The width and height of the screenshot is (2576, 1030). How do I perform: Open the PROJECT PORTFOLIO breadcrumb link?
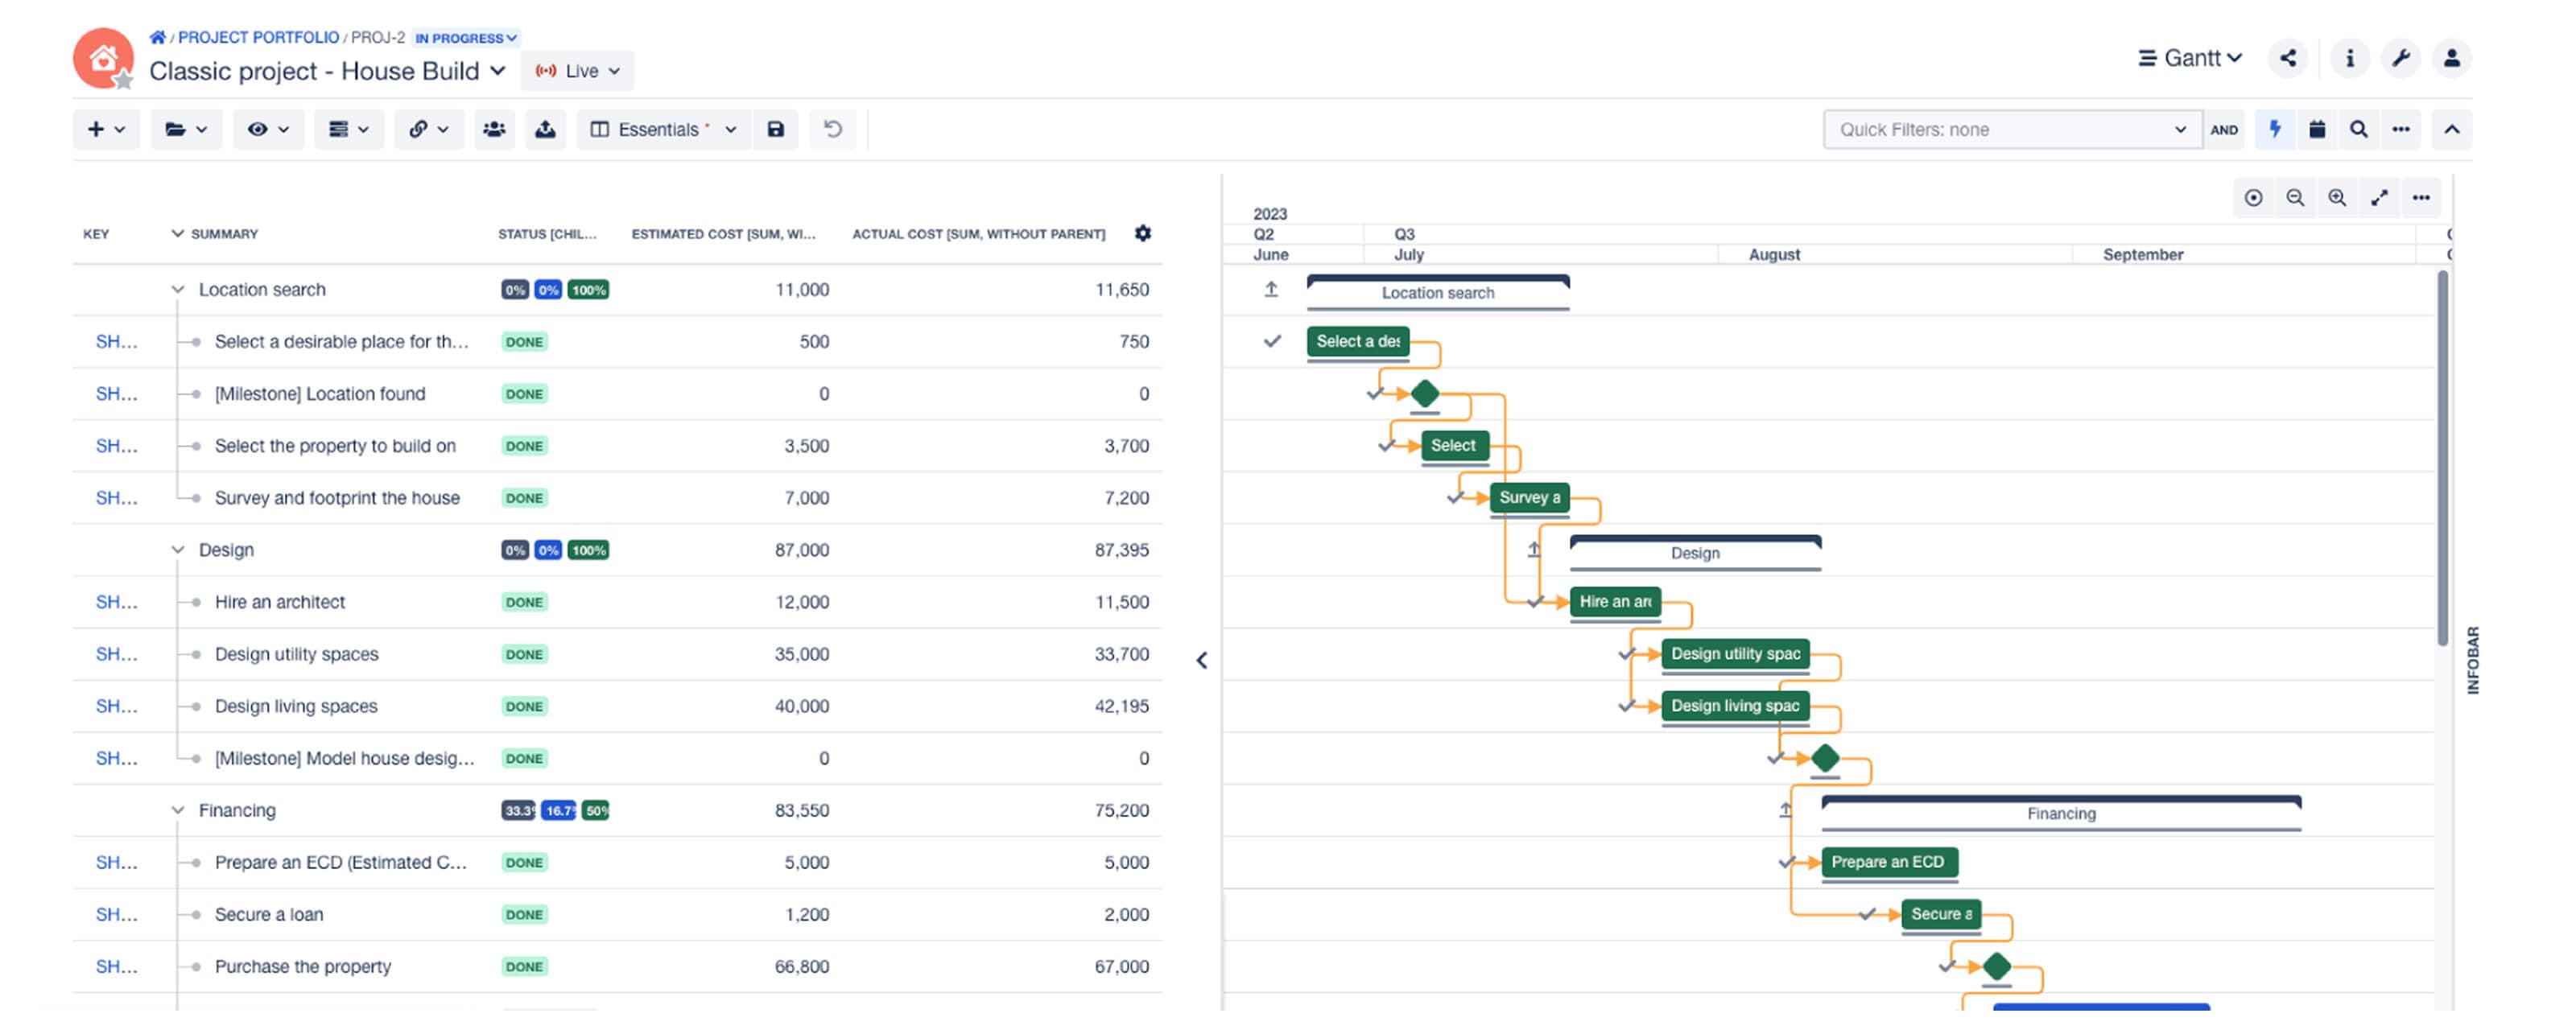[258, 37]
